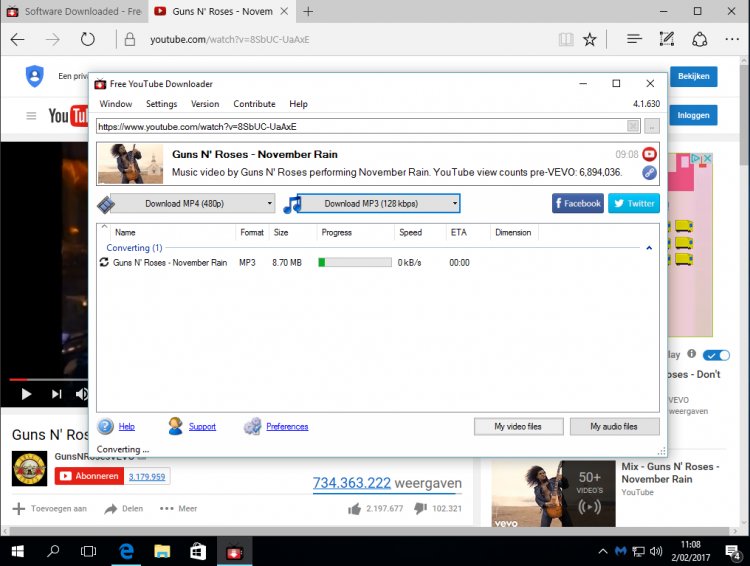Viewport: 750px width, 566px height.
Task: Click the Preferences gear icon
Action: 252,426
